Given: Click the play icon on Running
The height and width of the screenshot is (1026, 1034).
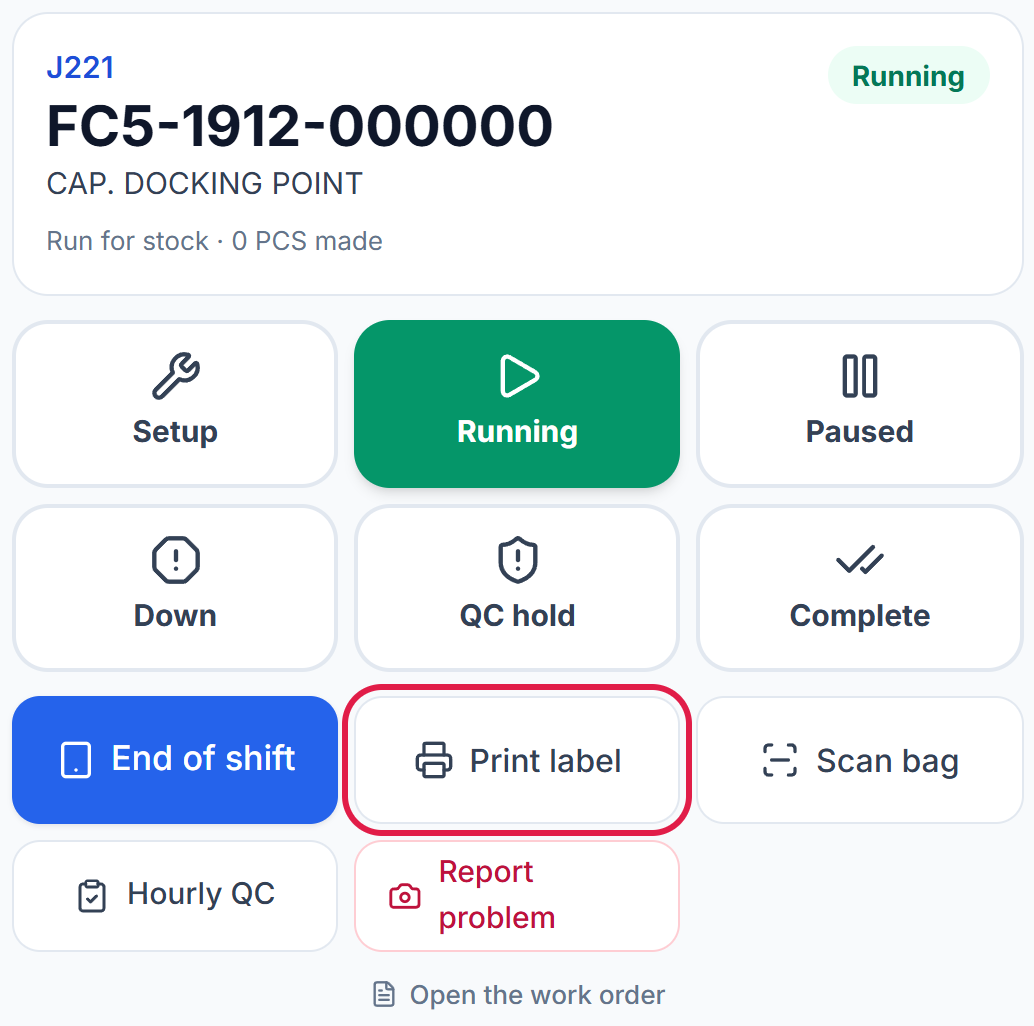Looking at the screenshot, I should 518,376.
